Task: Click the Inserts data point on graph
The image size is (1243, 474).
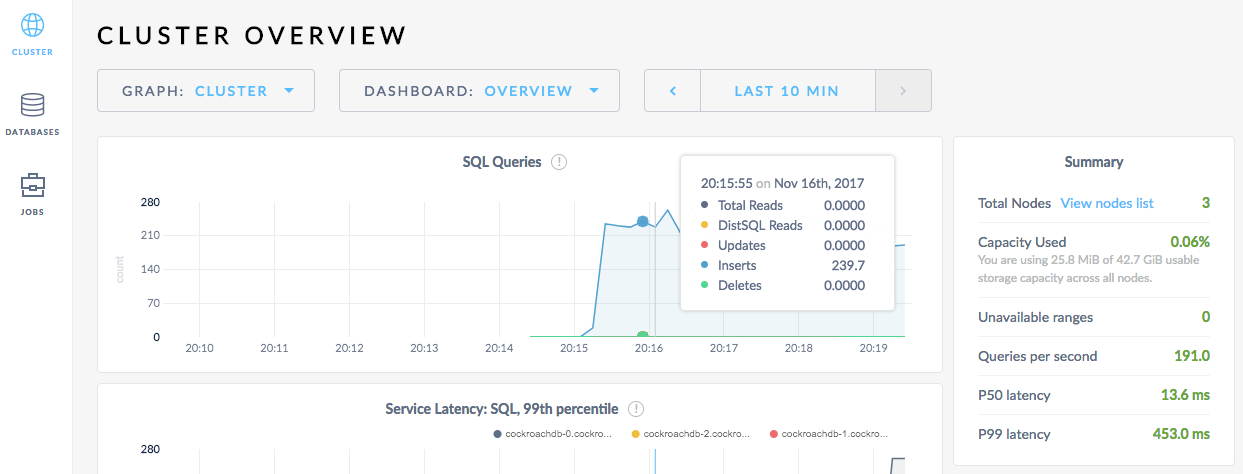Action: (642, 221)
